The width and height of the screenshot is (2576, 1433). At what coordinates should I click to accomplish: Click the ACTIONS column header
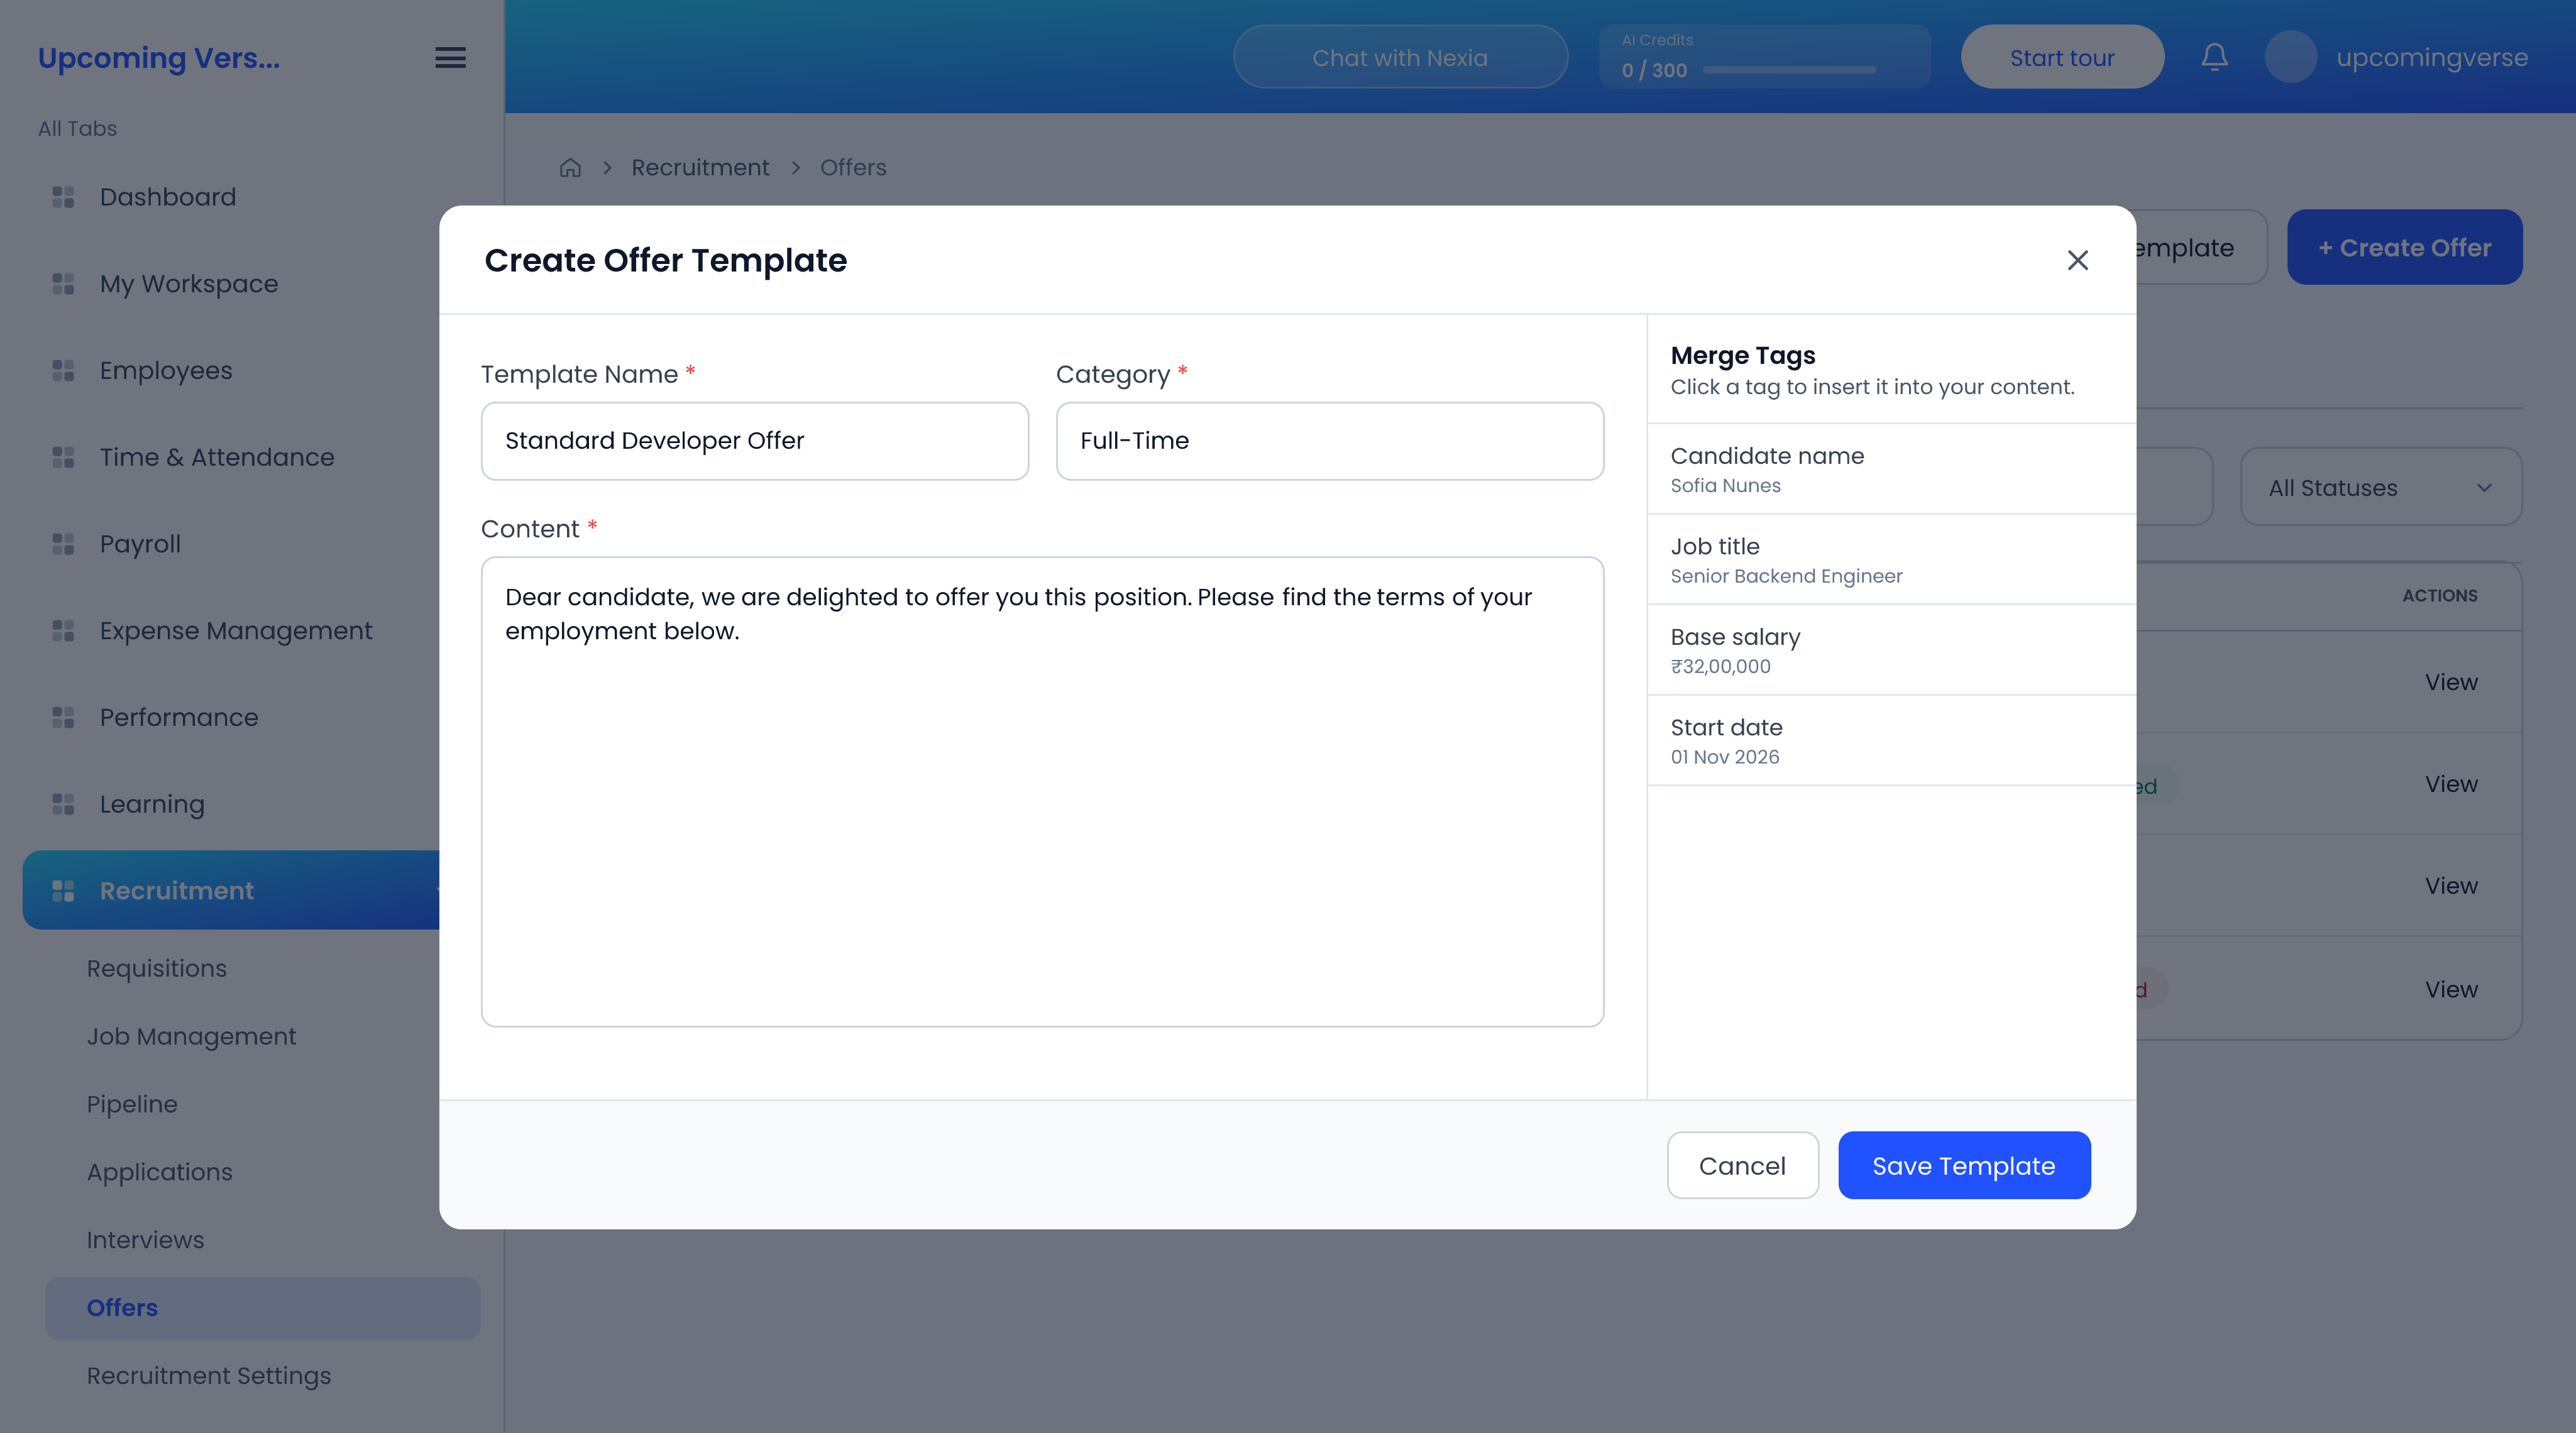point(2440,596)
